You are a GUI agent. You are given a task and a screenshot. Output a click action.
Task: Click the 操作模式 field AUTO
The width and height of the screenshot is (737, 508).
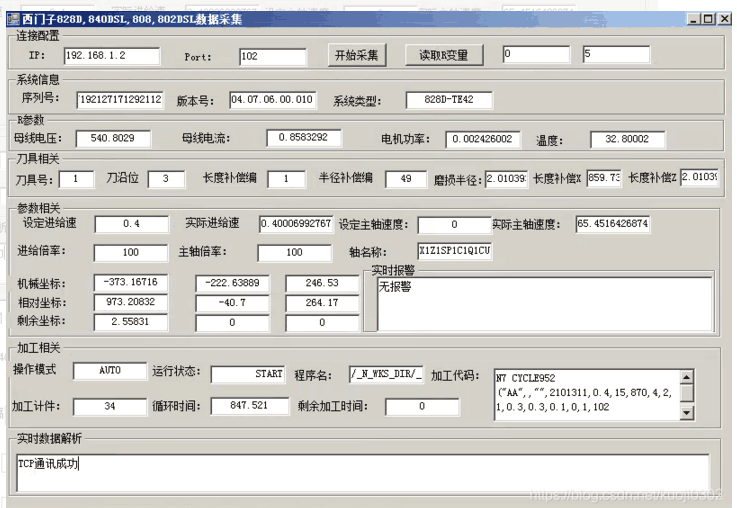(x=110, y=371)
